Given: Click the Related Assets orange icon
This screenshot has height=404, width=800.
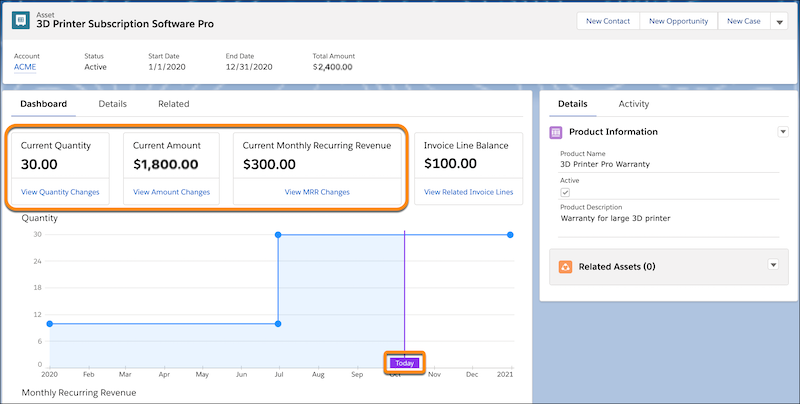Looking at the screenshot, I should tap(565, 267).
